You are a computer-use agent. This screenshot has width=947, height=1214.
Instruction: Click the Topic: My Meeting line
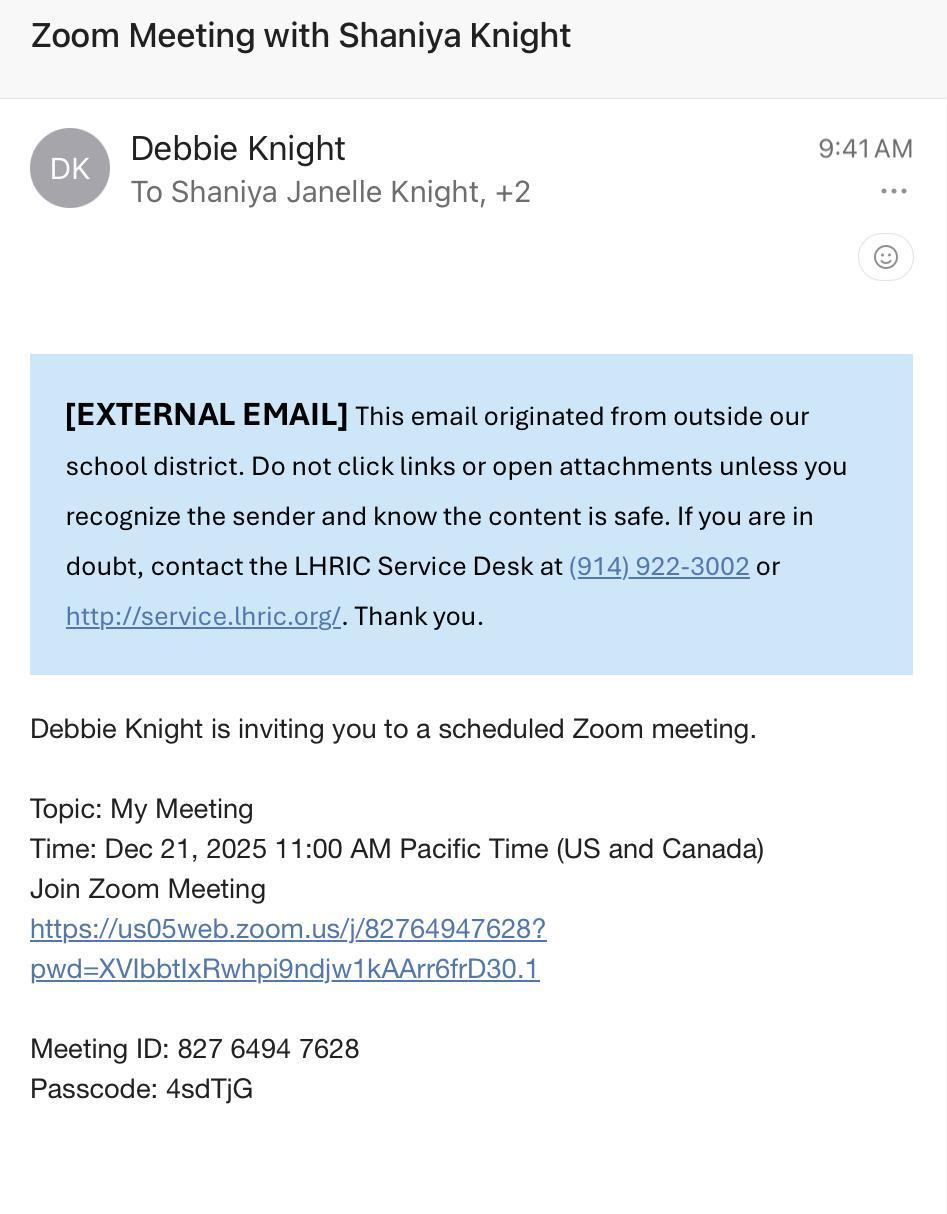[142, 809]
